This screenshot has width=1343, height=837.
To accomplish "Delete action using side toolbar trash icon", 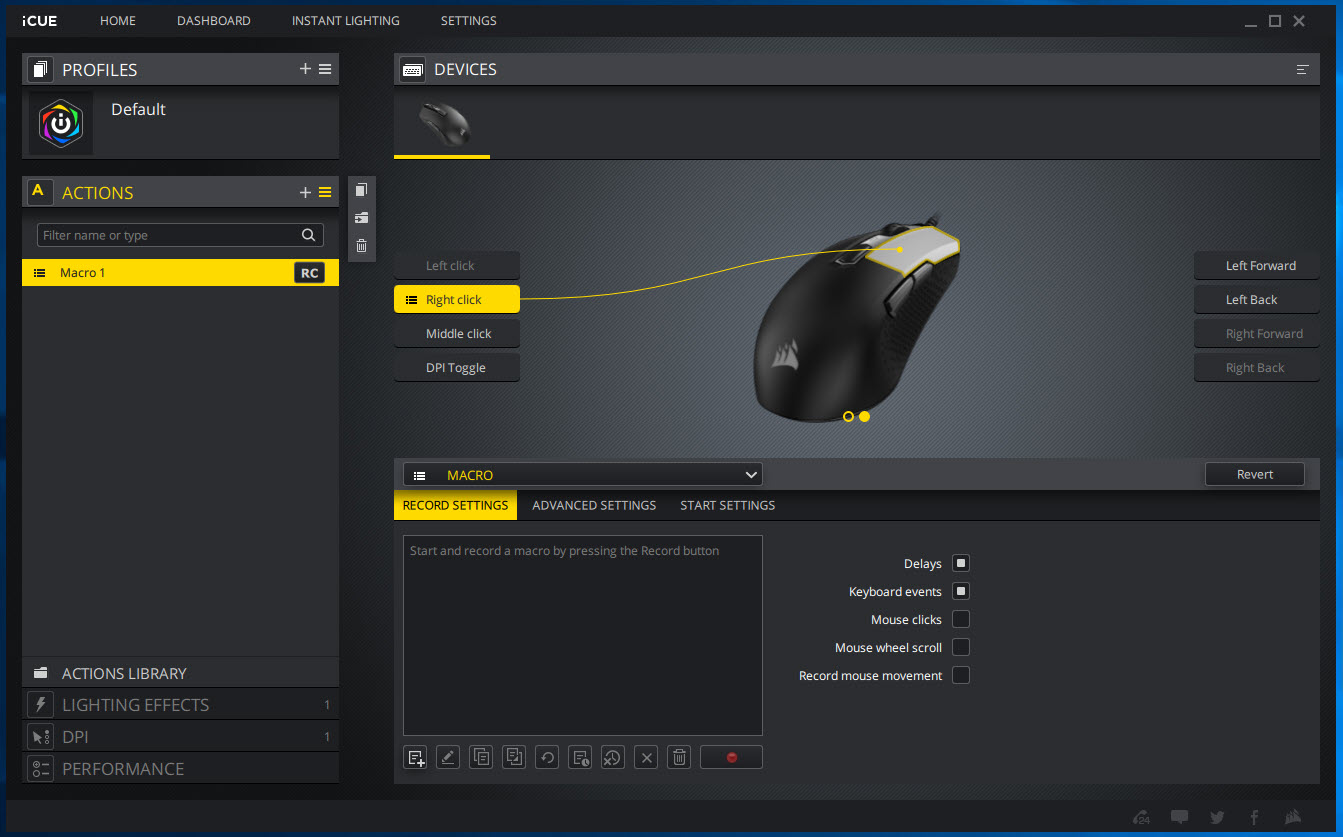I will 361,246.
